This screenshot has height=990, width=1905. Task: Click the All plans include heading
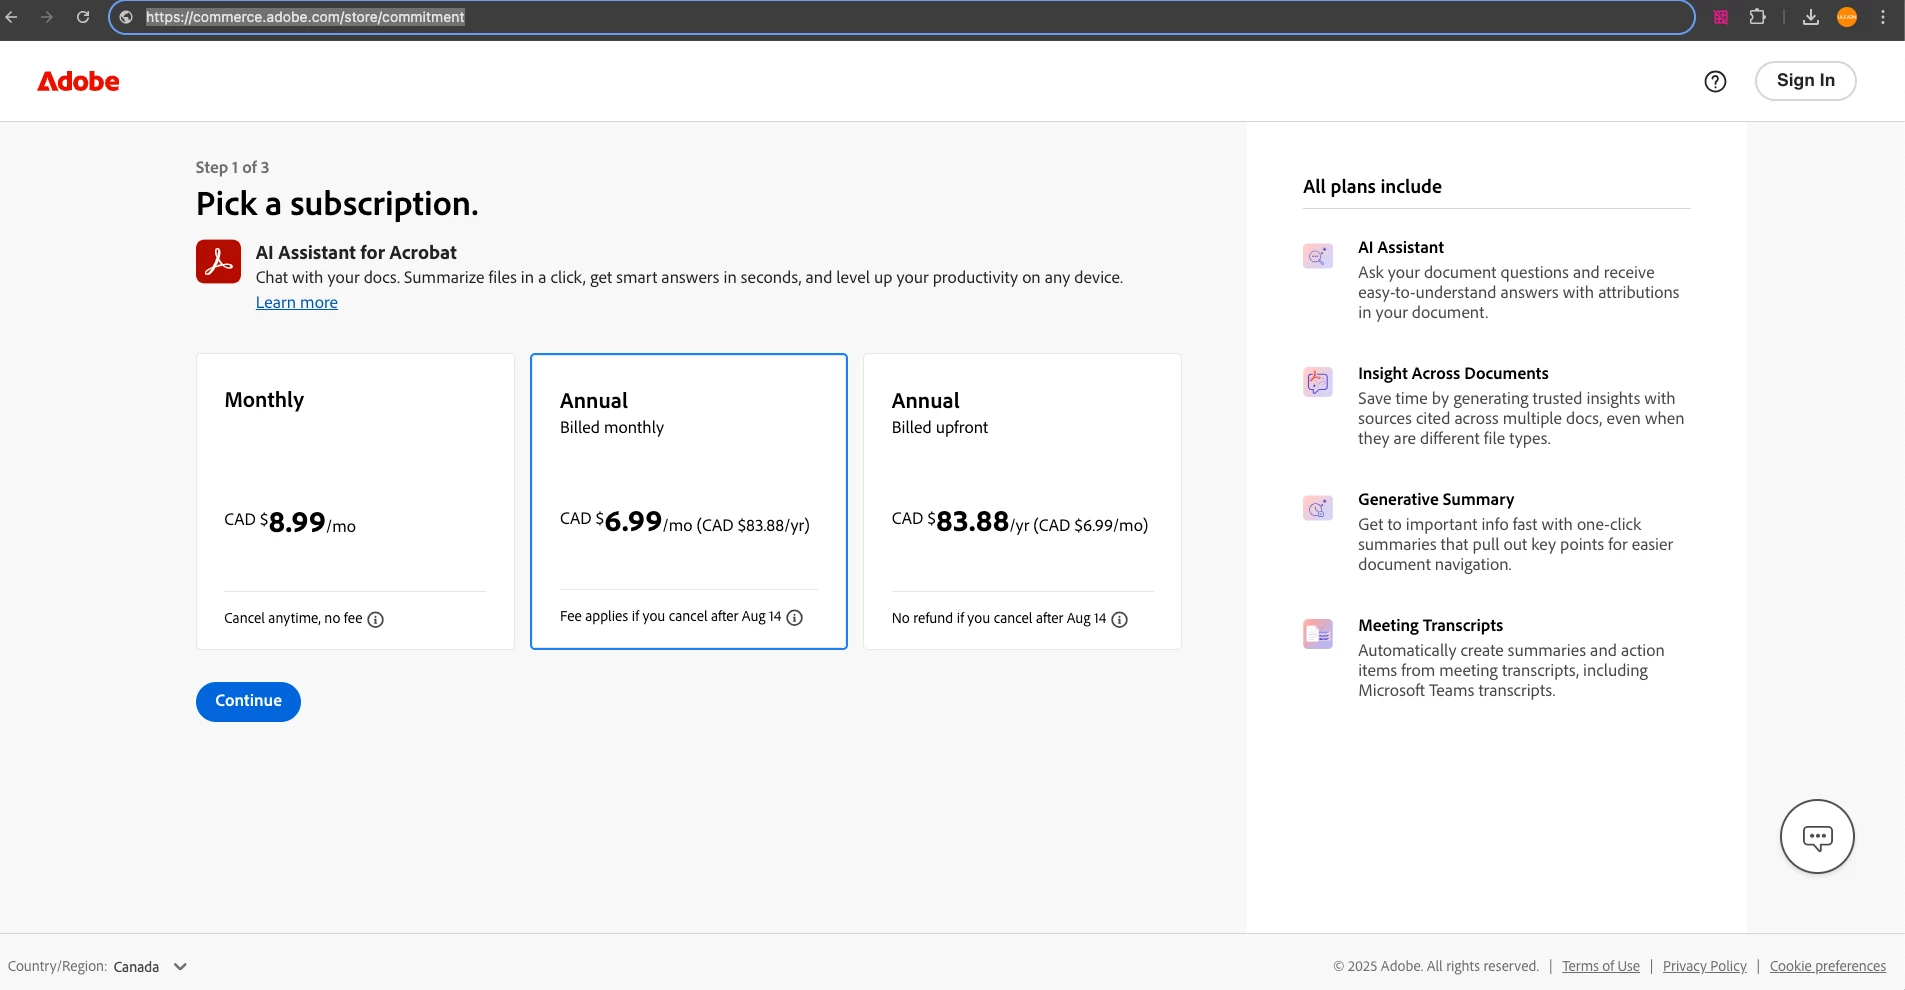pos(1372,187)
